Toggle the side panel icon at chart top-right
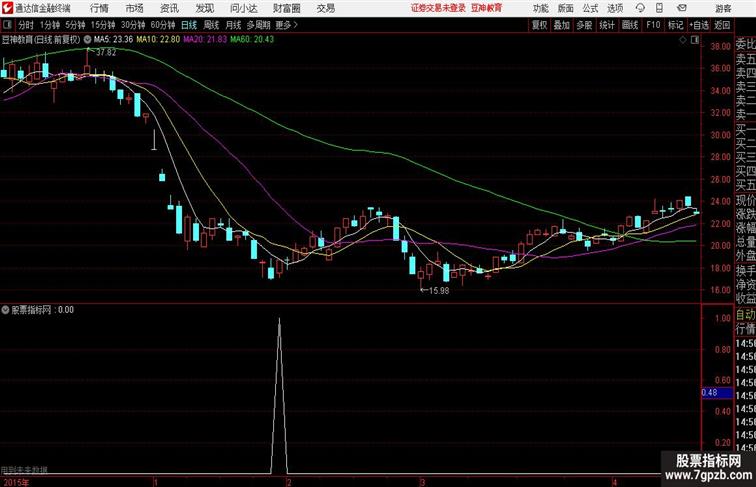Viewport: 756px width, 487px height. click(695, 41)
